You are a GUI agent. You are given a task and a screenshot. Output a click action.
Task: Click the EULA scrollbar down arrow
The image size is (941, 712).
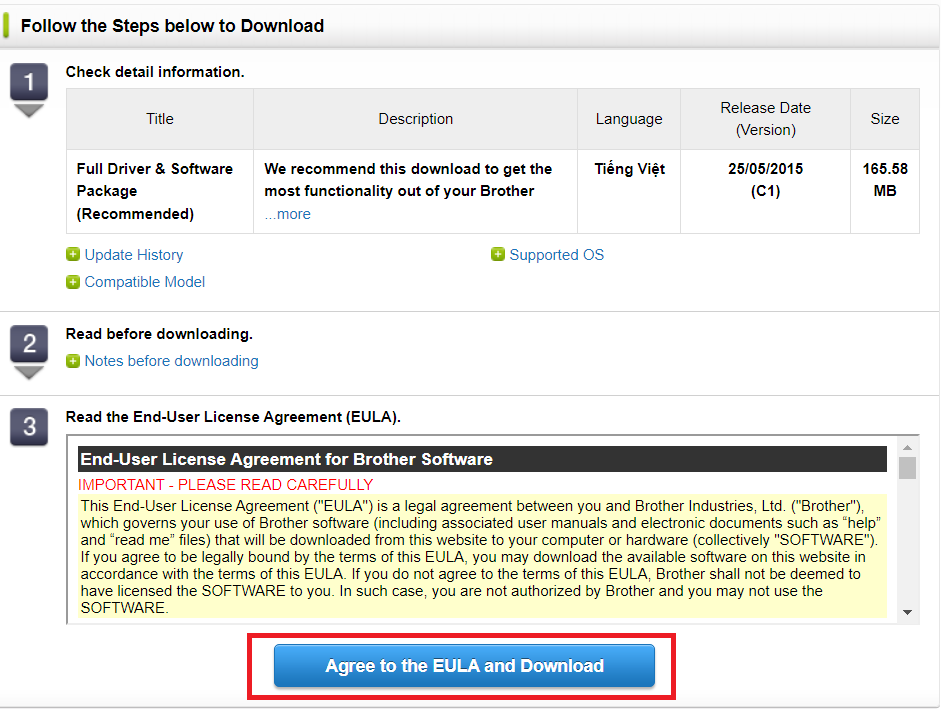[x=907, y=612]
